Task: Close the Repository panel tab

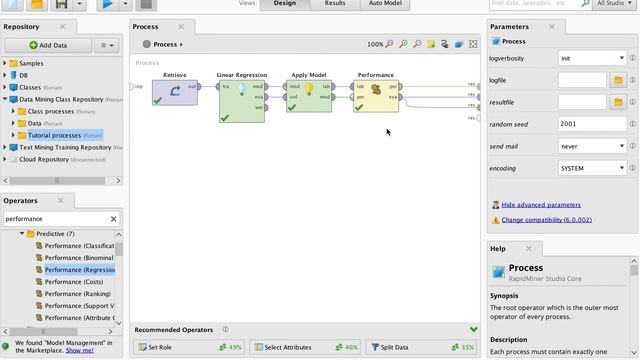Action: [62, 27]
